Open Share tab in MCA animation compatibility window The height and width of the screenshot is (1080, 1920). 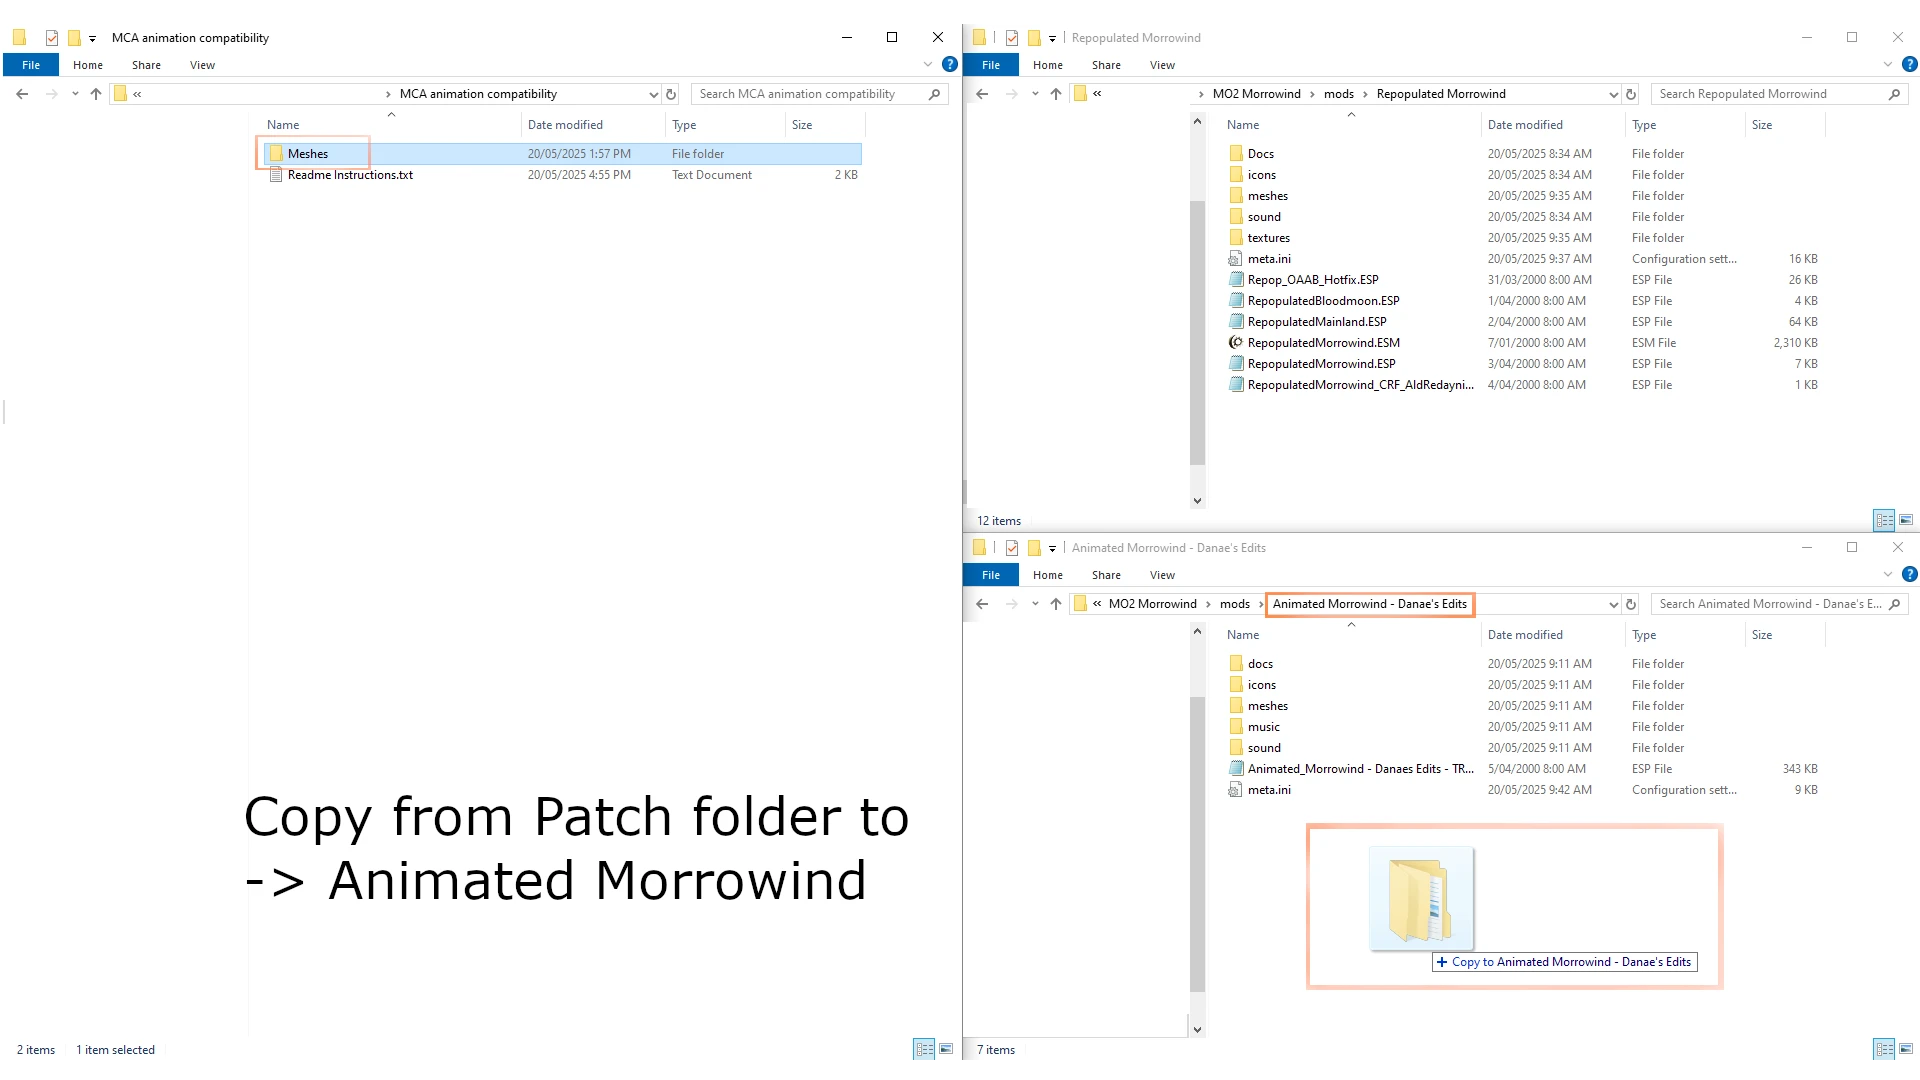[146, 65]
